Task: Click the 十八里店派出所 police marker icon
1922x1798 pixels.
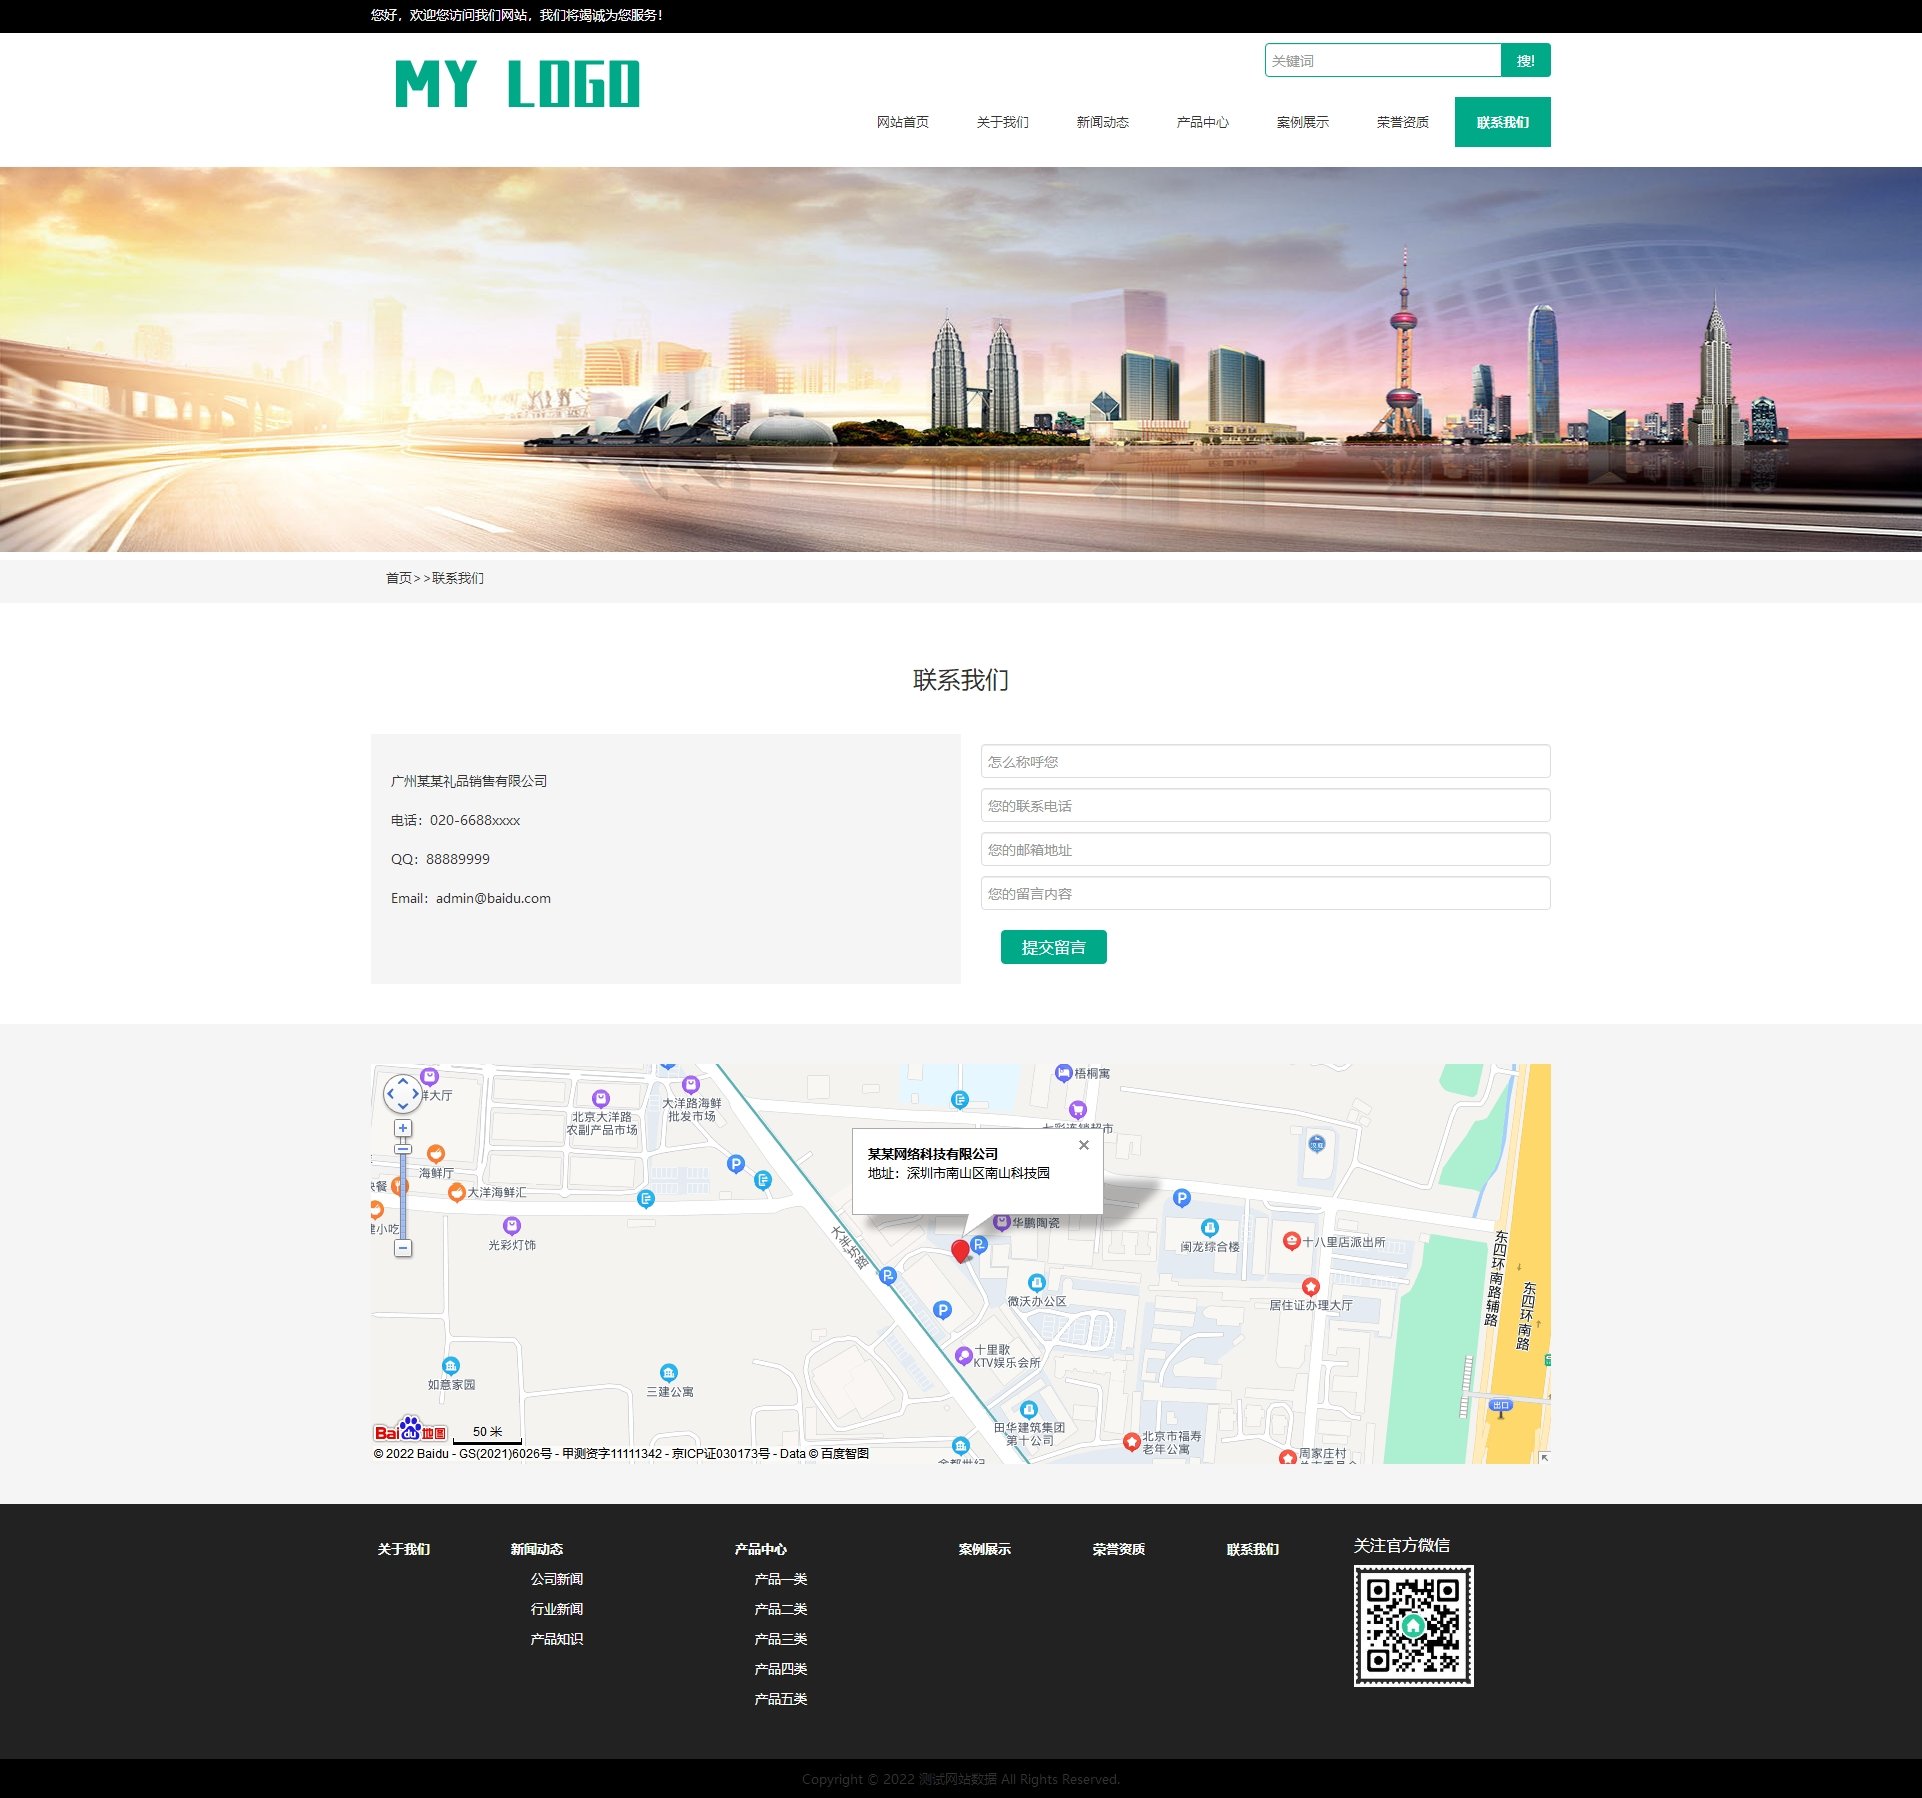Action: point(1291,1241)
